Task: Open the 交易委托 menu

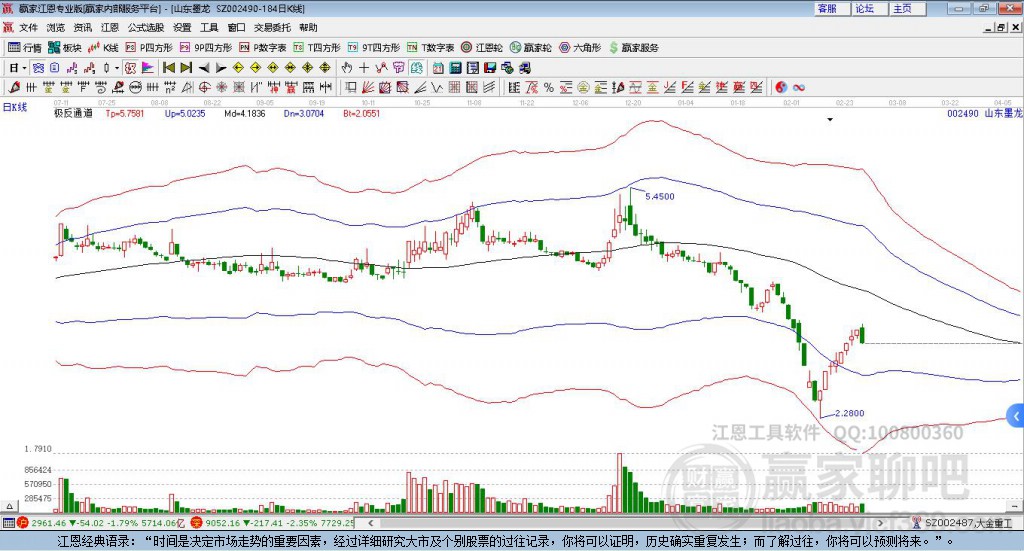Action: click(x=272, y=27)
